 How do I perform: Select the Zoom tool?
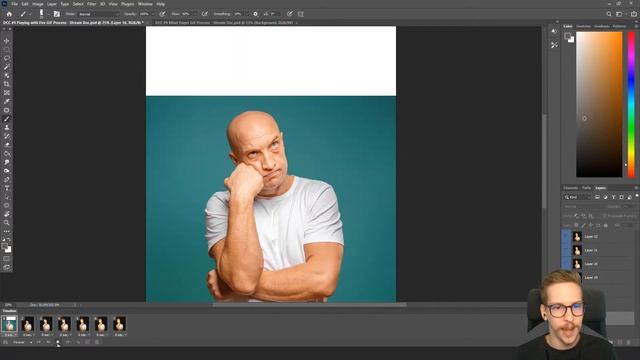(x=7, y=223)
